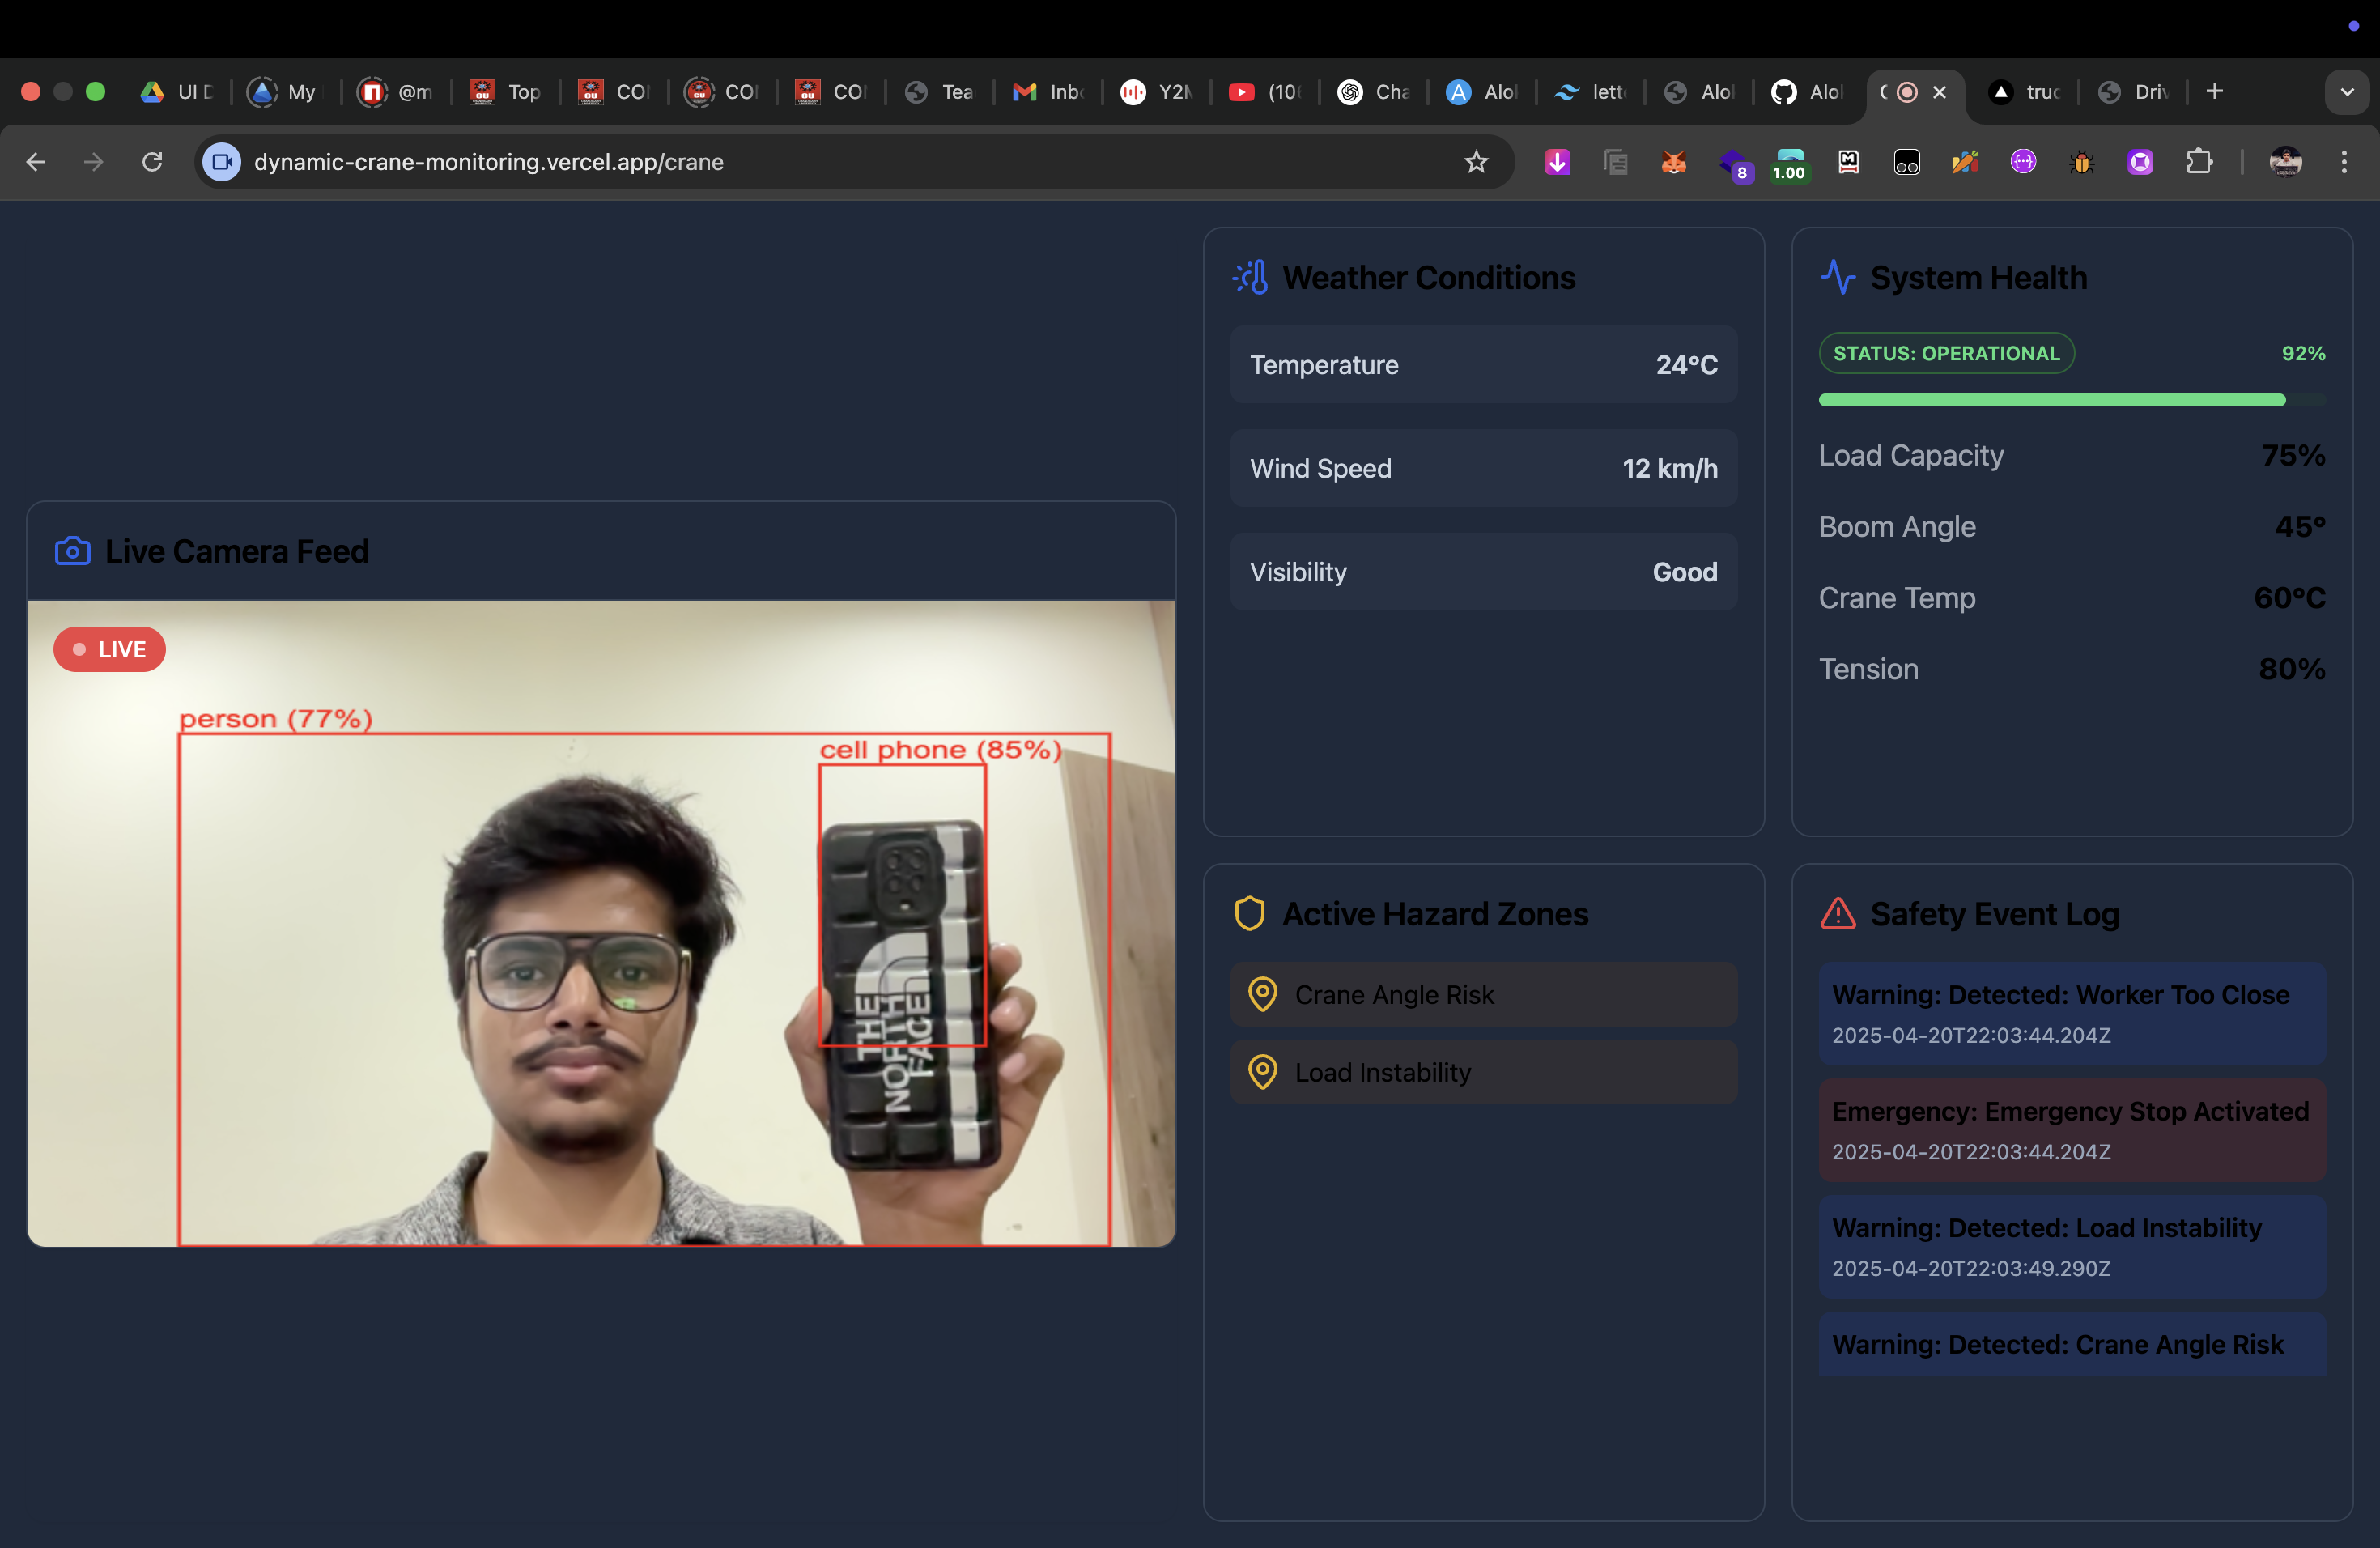
Task: Click the browser forward arrow
Action: [x=94, y=162]
